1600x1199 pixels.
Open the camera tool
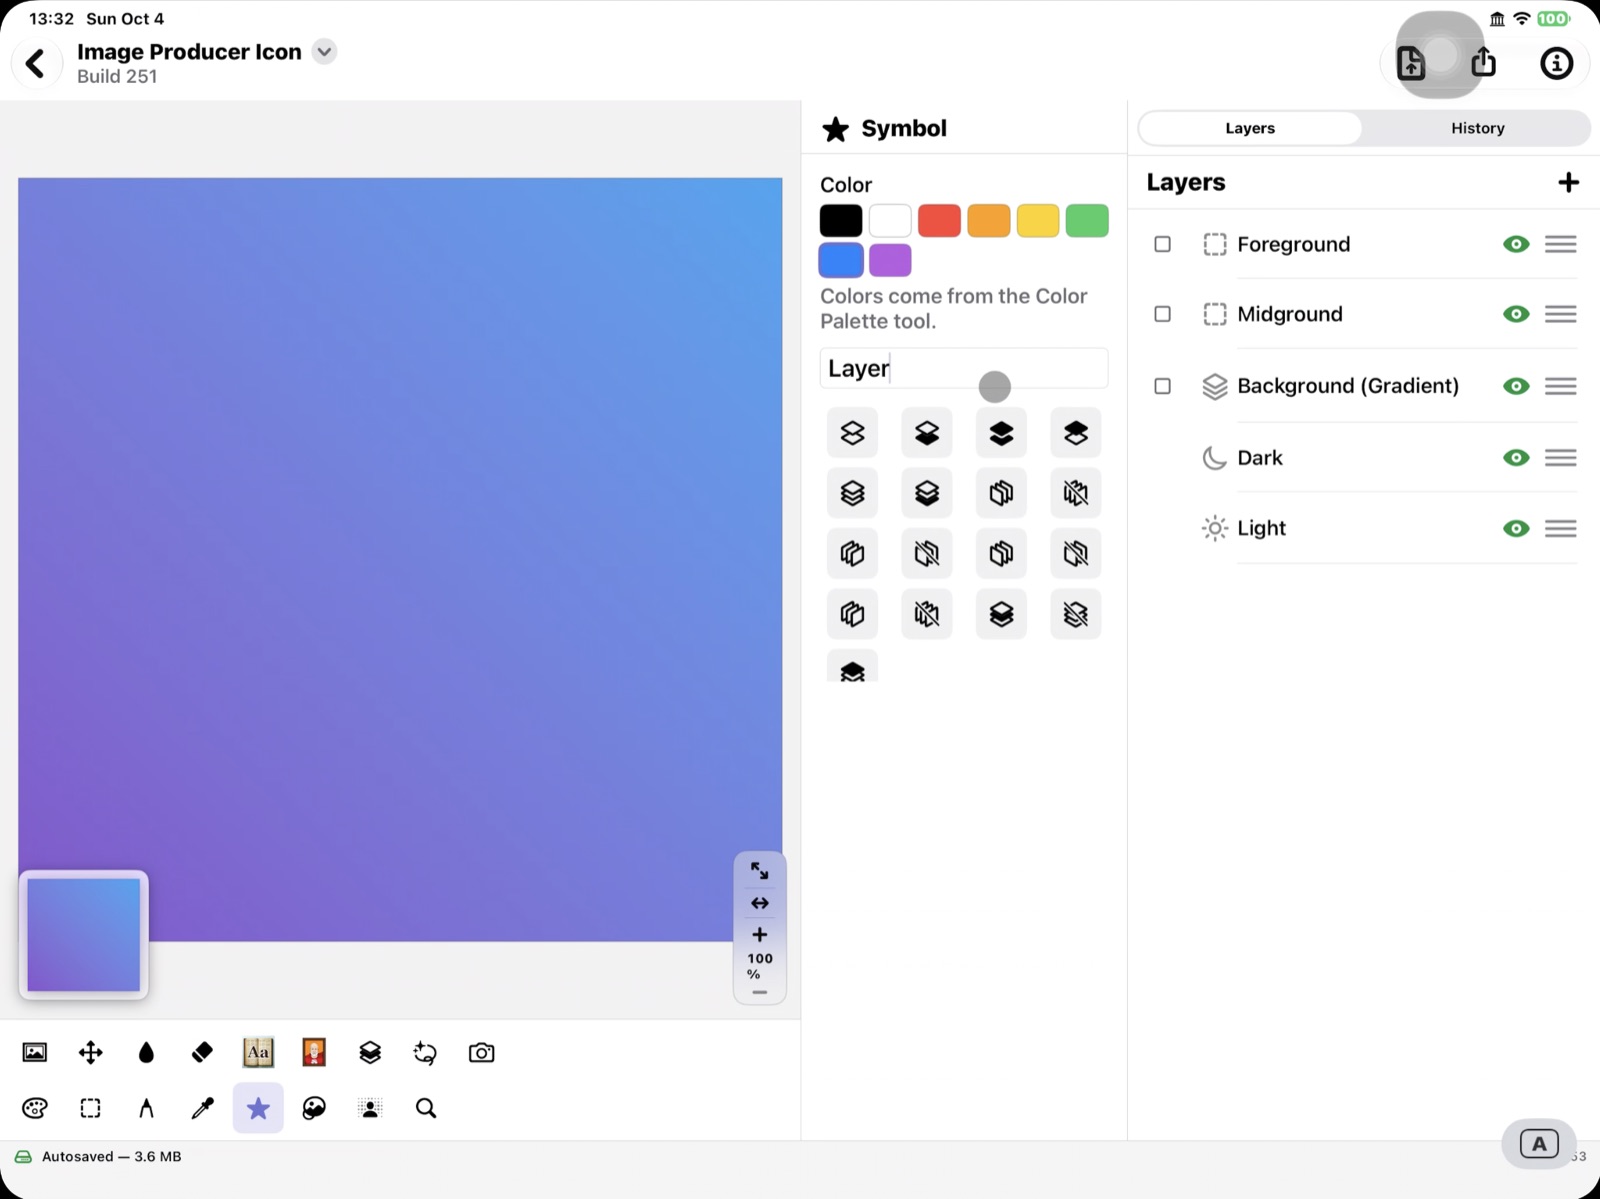tap(481, 1052)
